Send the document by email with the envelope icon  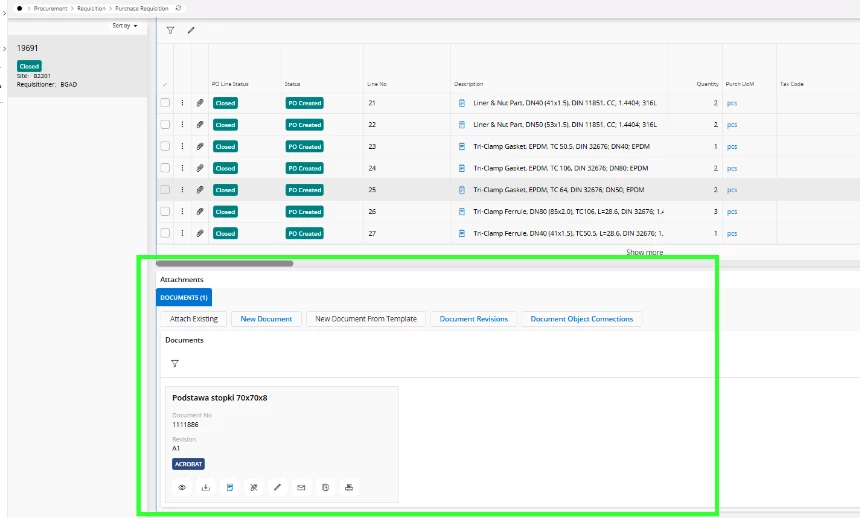pyautogui.click(x=301, y=487)
